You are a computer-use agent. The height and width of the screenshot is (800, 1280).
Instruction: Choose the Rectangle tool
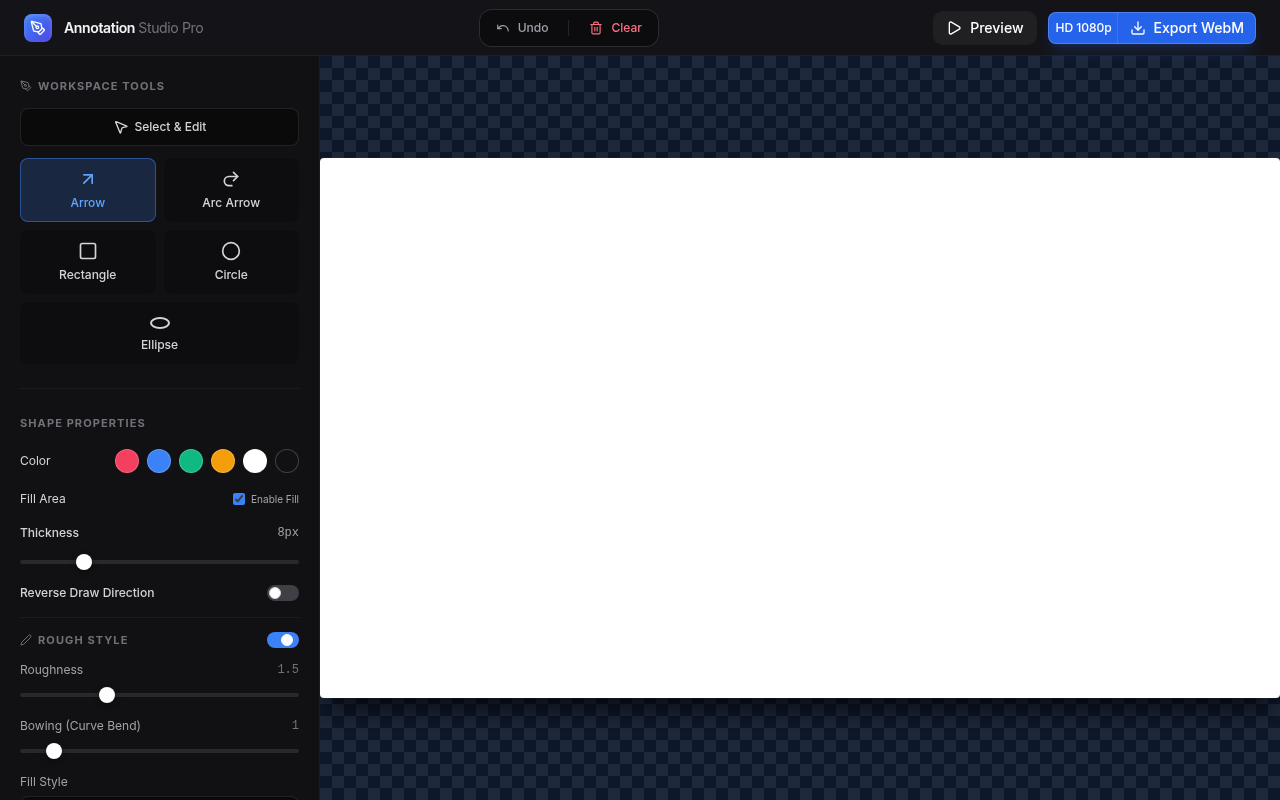pos(87,262)
